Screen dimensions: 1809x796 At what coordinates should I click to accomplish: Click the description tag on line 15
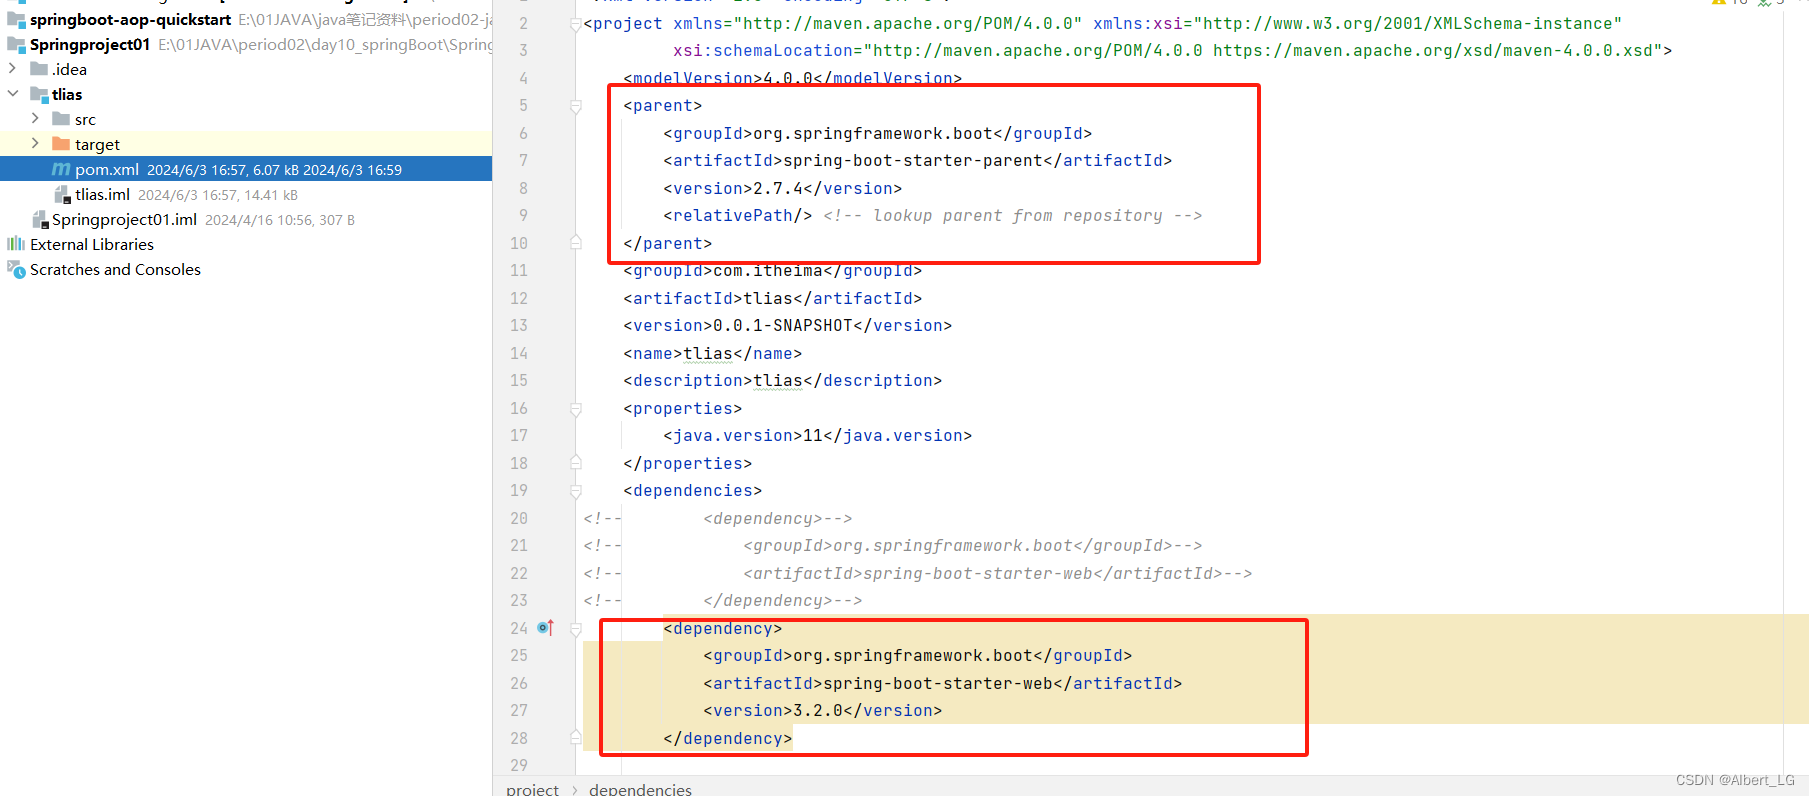(x=782, y=381)
